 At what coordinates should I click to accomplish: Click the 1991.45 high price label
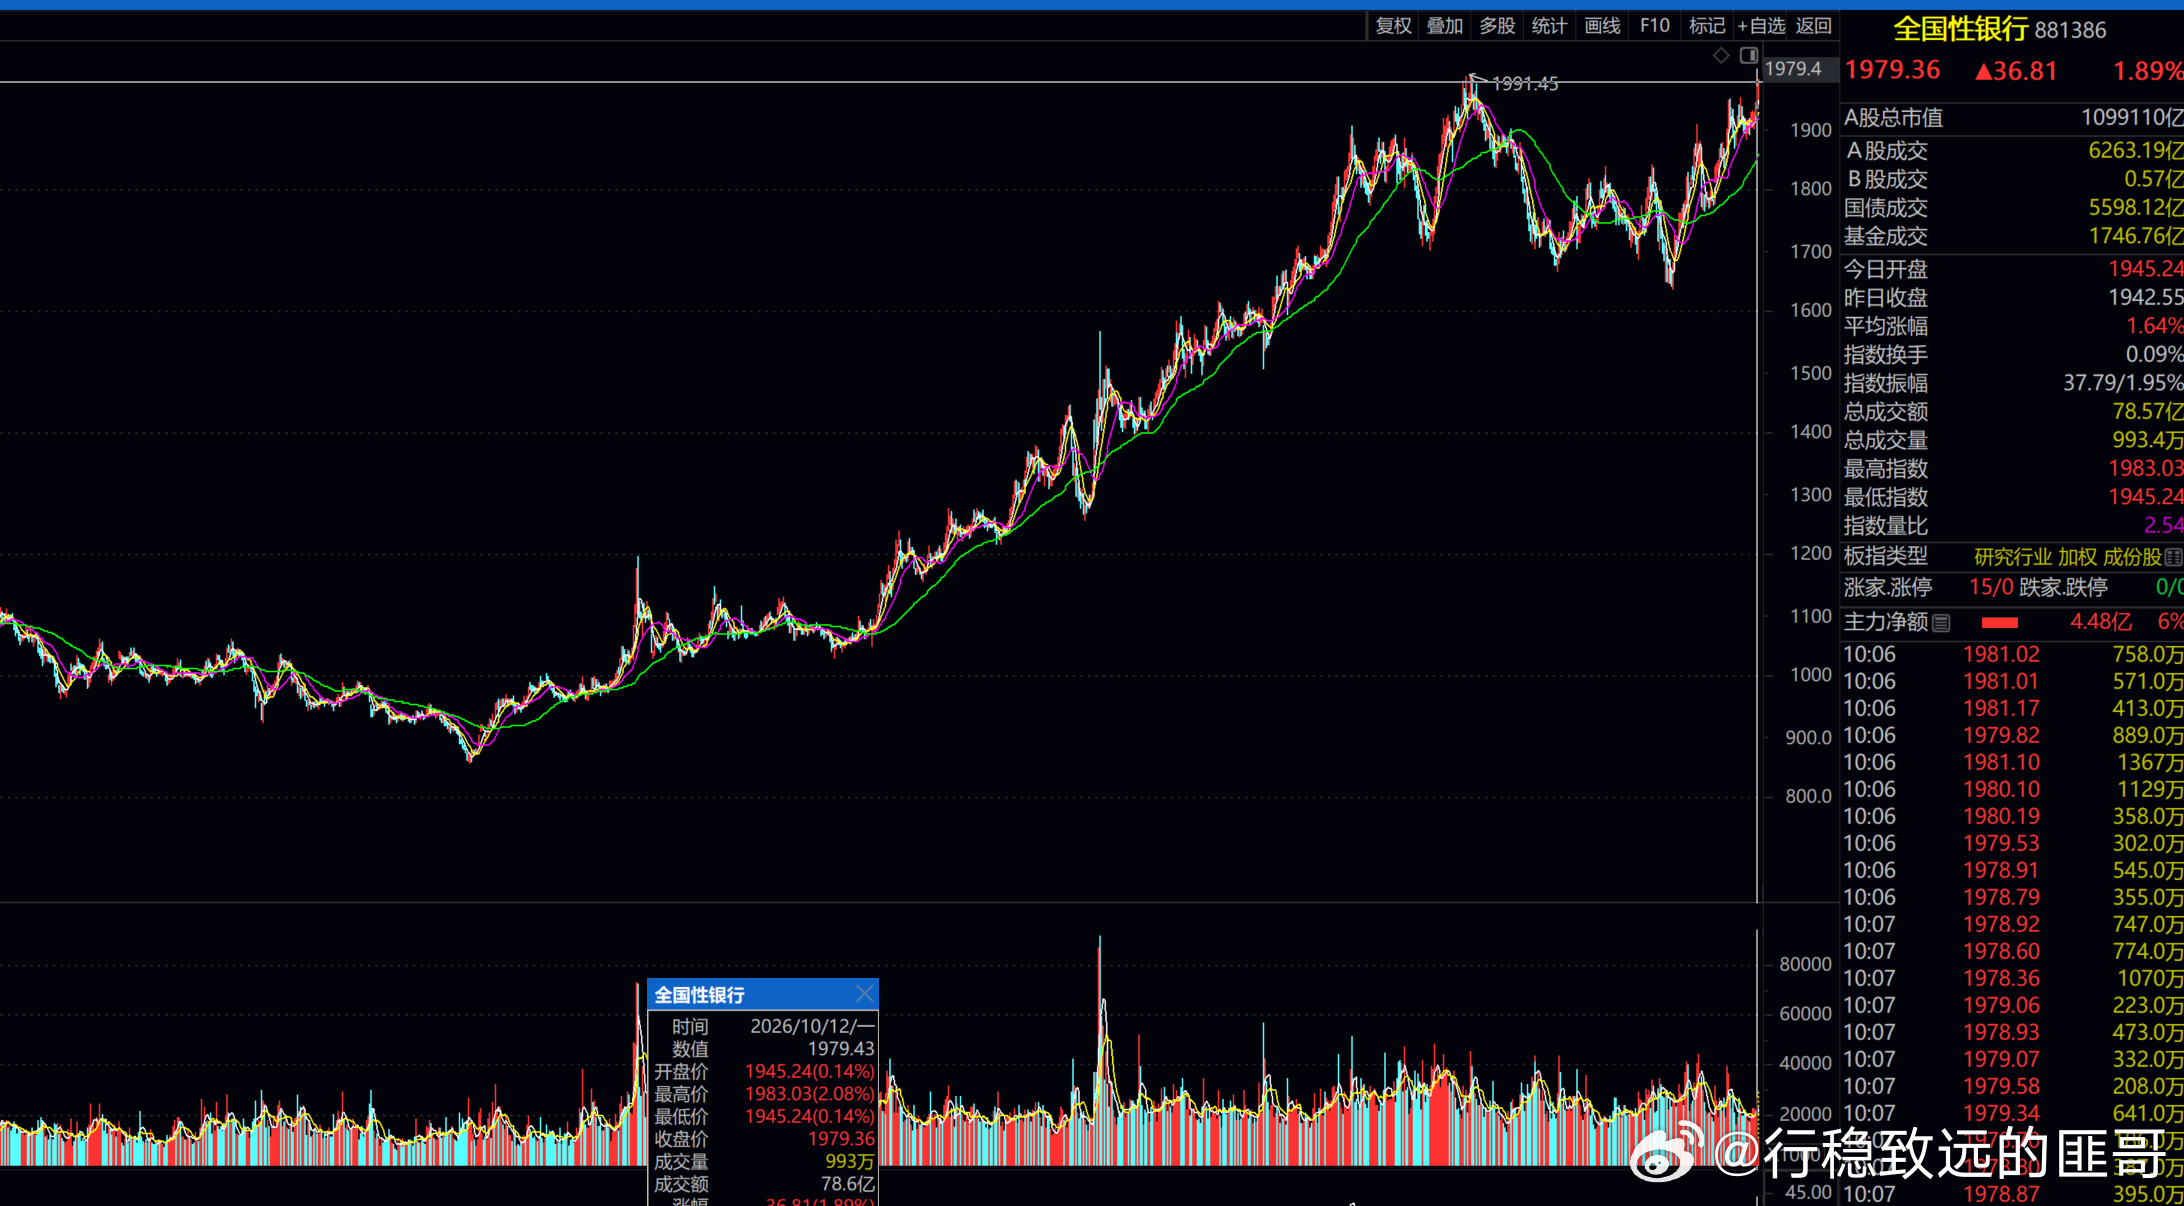(x=1525, y=84)
